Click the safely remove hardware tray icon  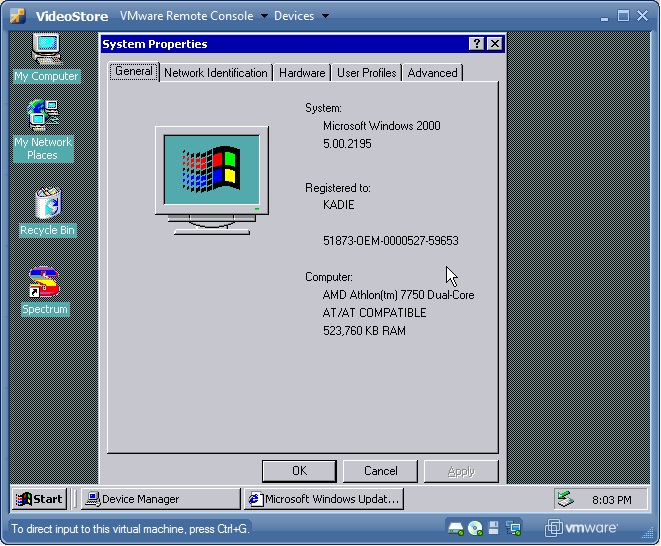point(565,499)
